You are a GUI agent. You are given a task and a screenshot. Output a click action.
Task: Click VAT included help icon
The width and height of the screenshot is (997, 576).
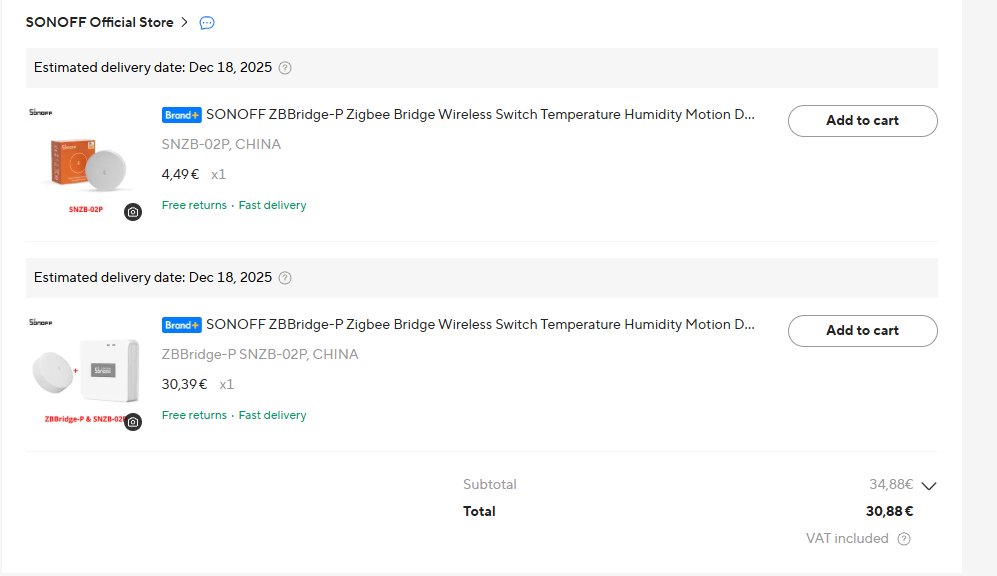[x=904, y=539]
